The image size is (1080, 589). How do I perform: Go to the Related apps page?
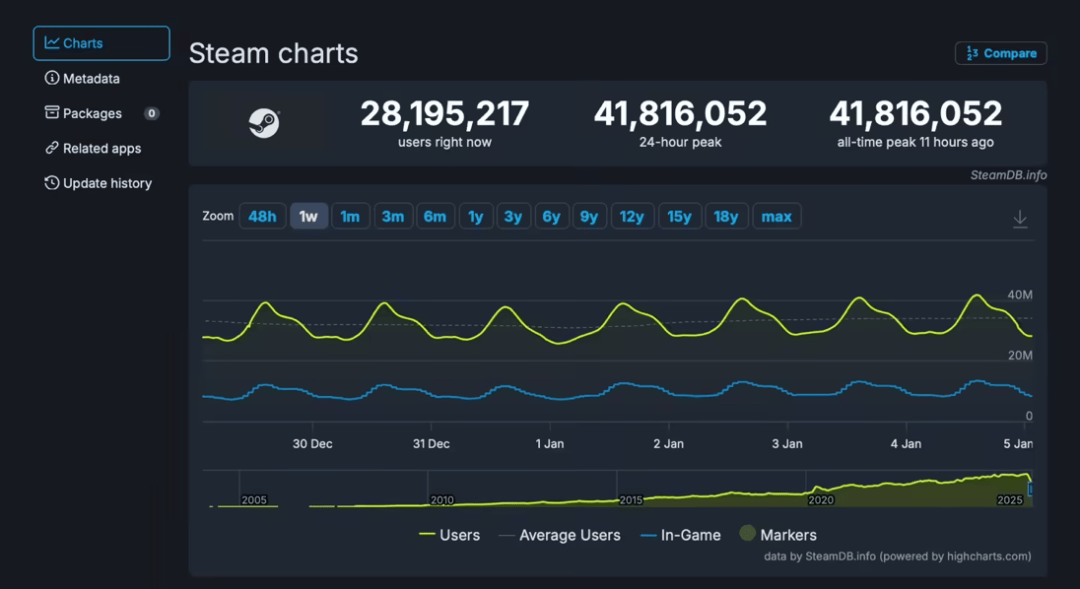click(101, 148)
